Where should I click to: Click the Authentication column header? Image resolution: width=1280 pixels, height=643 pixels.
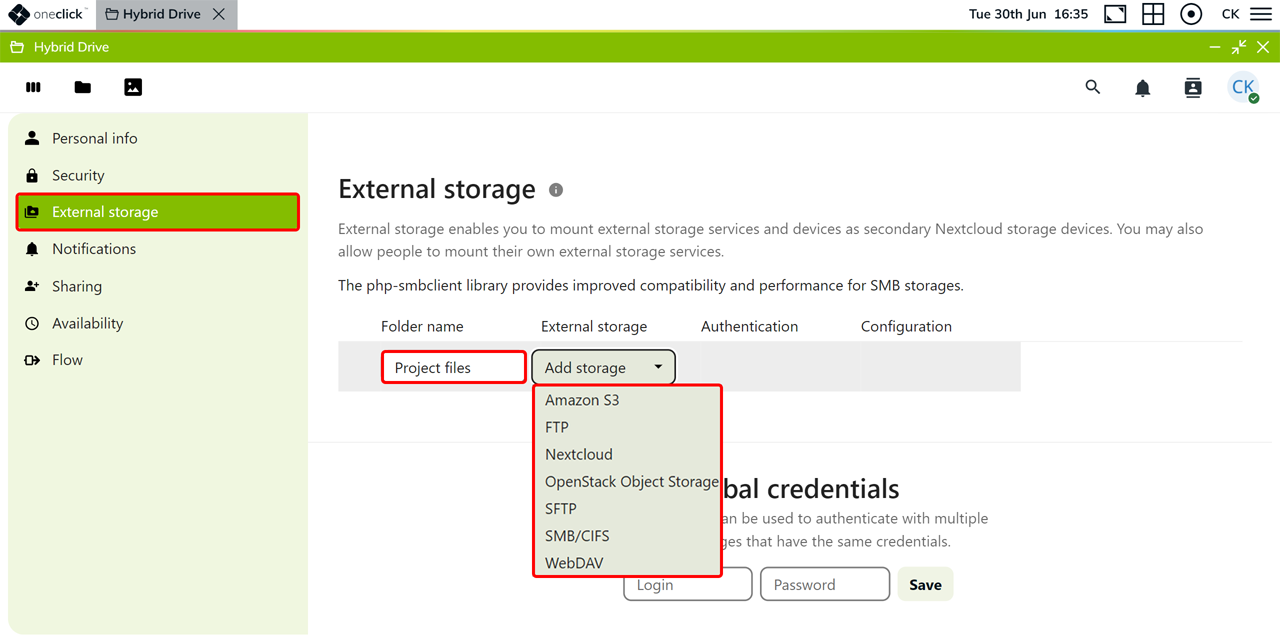coord(749,326)
